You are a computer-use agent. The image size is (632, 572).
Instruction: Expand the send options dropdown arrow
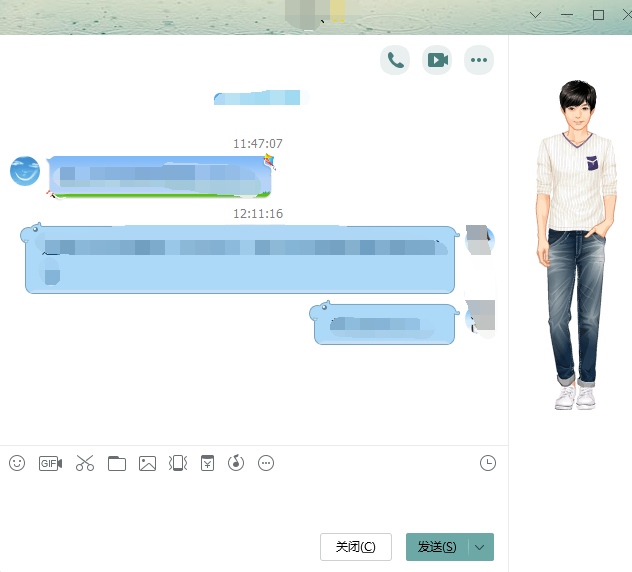click(481, 547)
